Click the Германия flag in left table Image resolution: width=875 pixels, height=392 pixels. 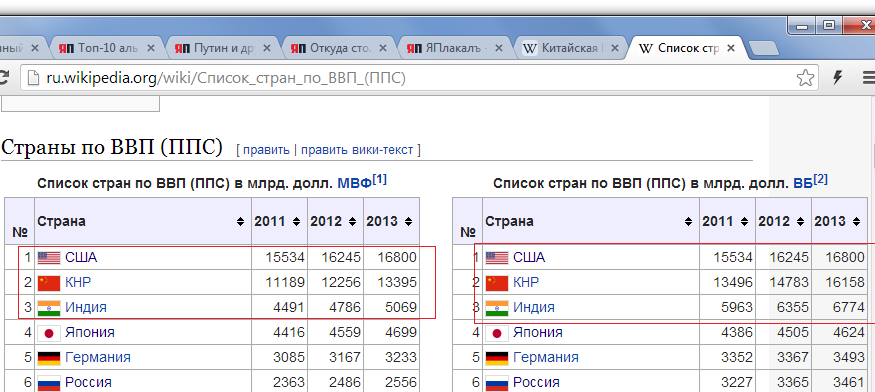(49, 358)
